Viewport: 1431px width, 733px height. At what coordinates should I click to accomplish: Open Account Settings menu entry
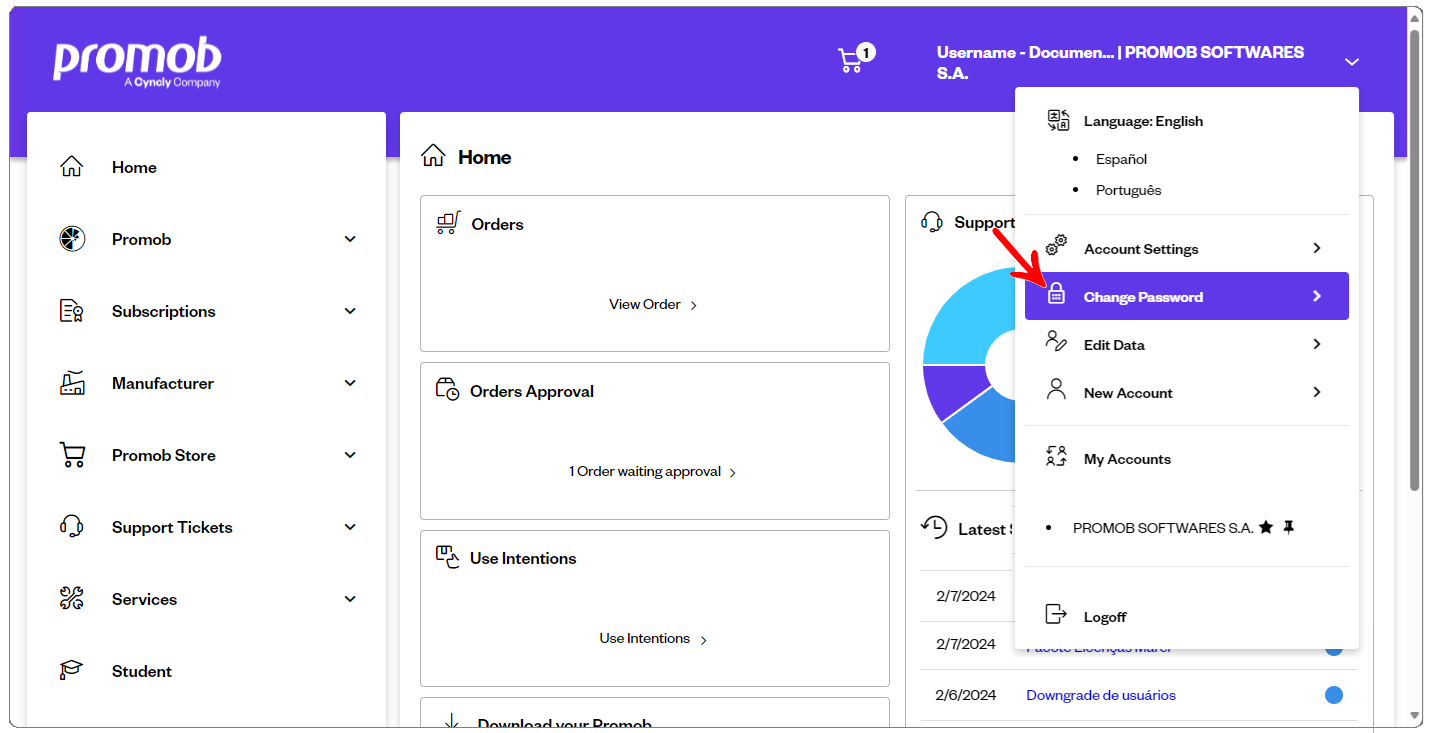pos(1187,248)
